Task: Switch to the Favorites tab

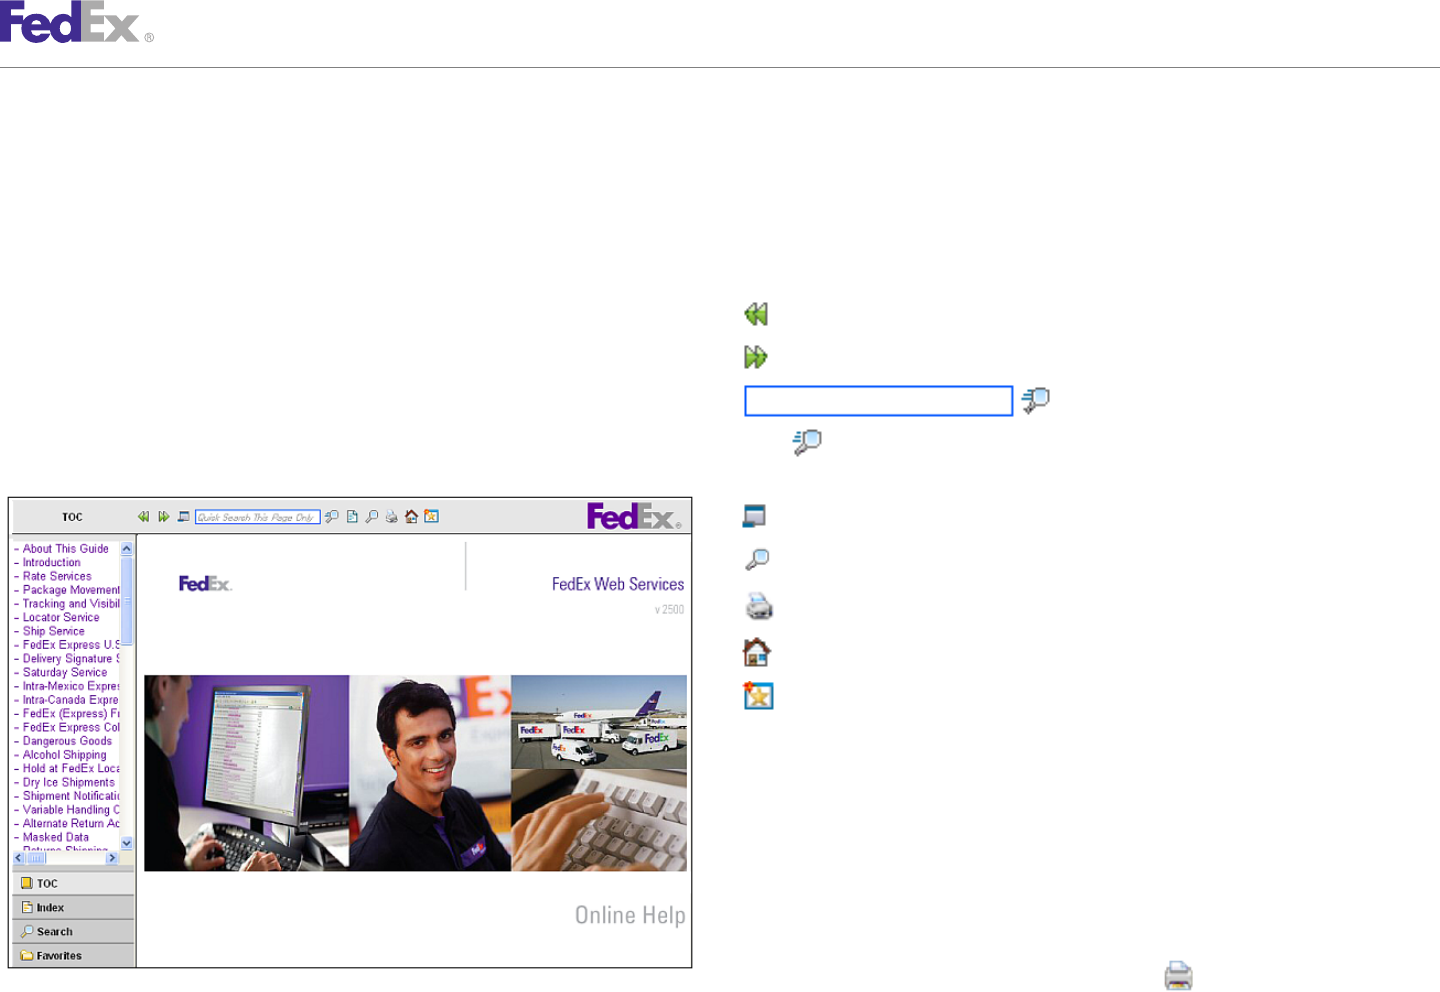Action: [73, 955]
